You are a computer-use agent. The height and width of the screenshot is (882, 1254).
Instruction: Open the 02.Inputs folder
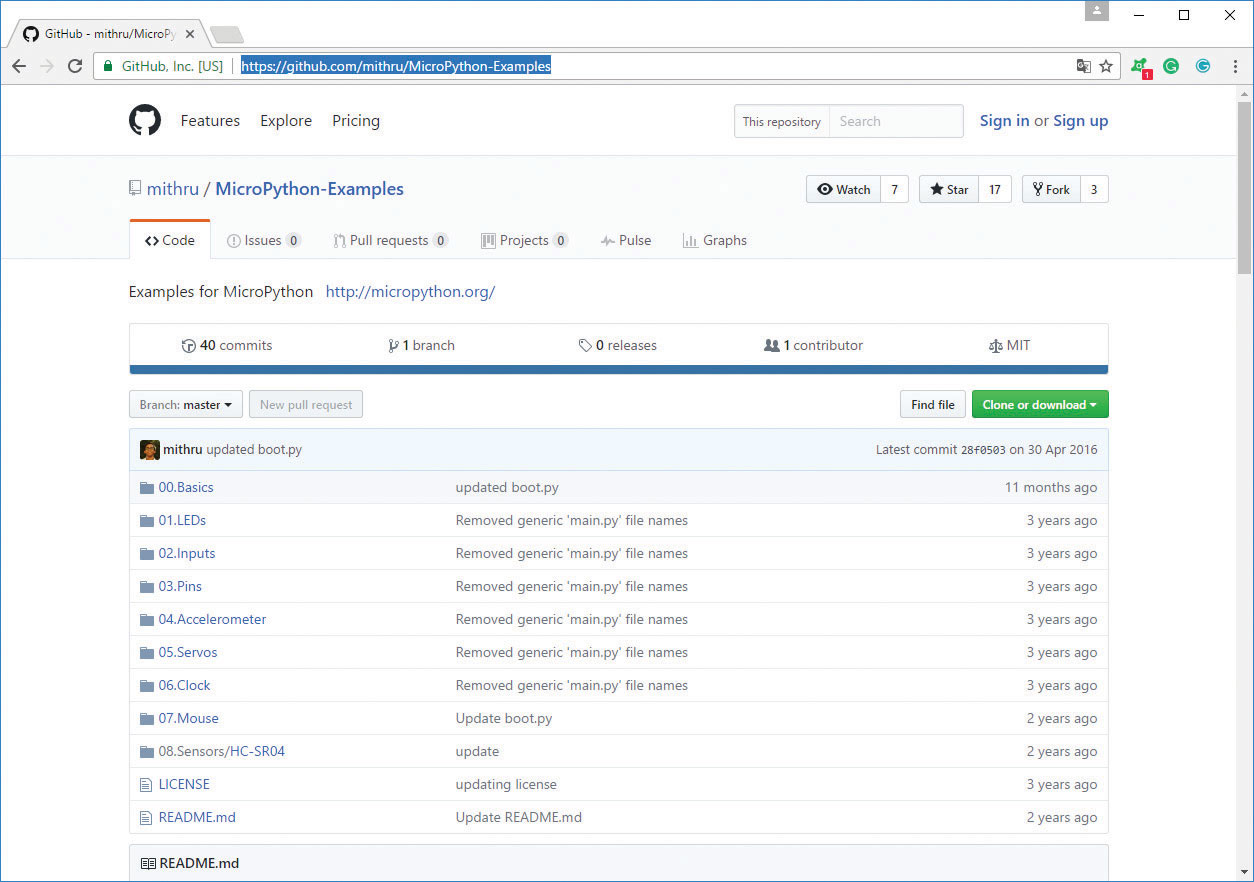(x=187, y=554)
